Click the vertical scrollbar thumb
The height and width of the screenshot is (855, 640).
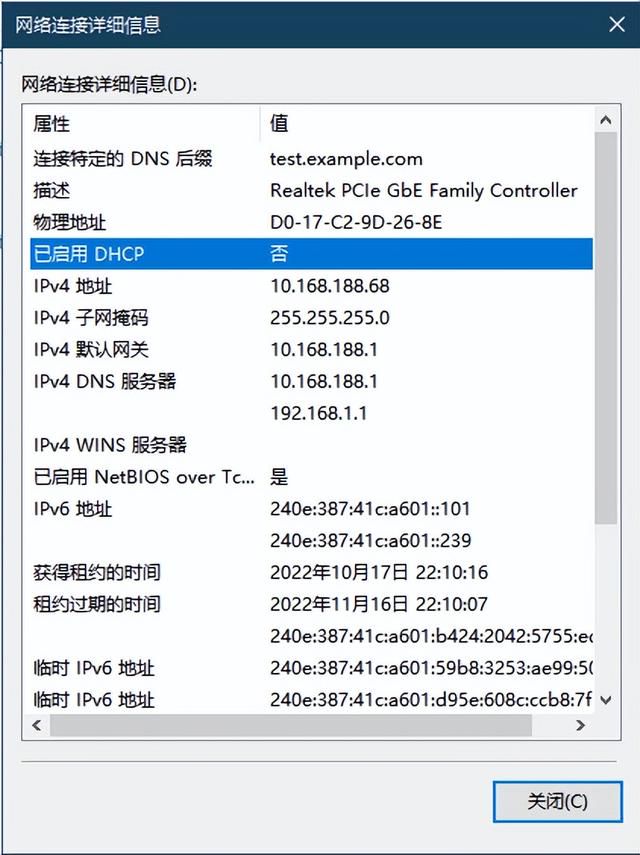tap(606, 327)
